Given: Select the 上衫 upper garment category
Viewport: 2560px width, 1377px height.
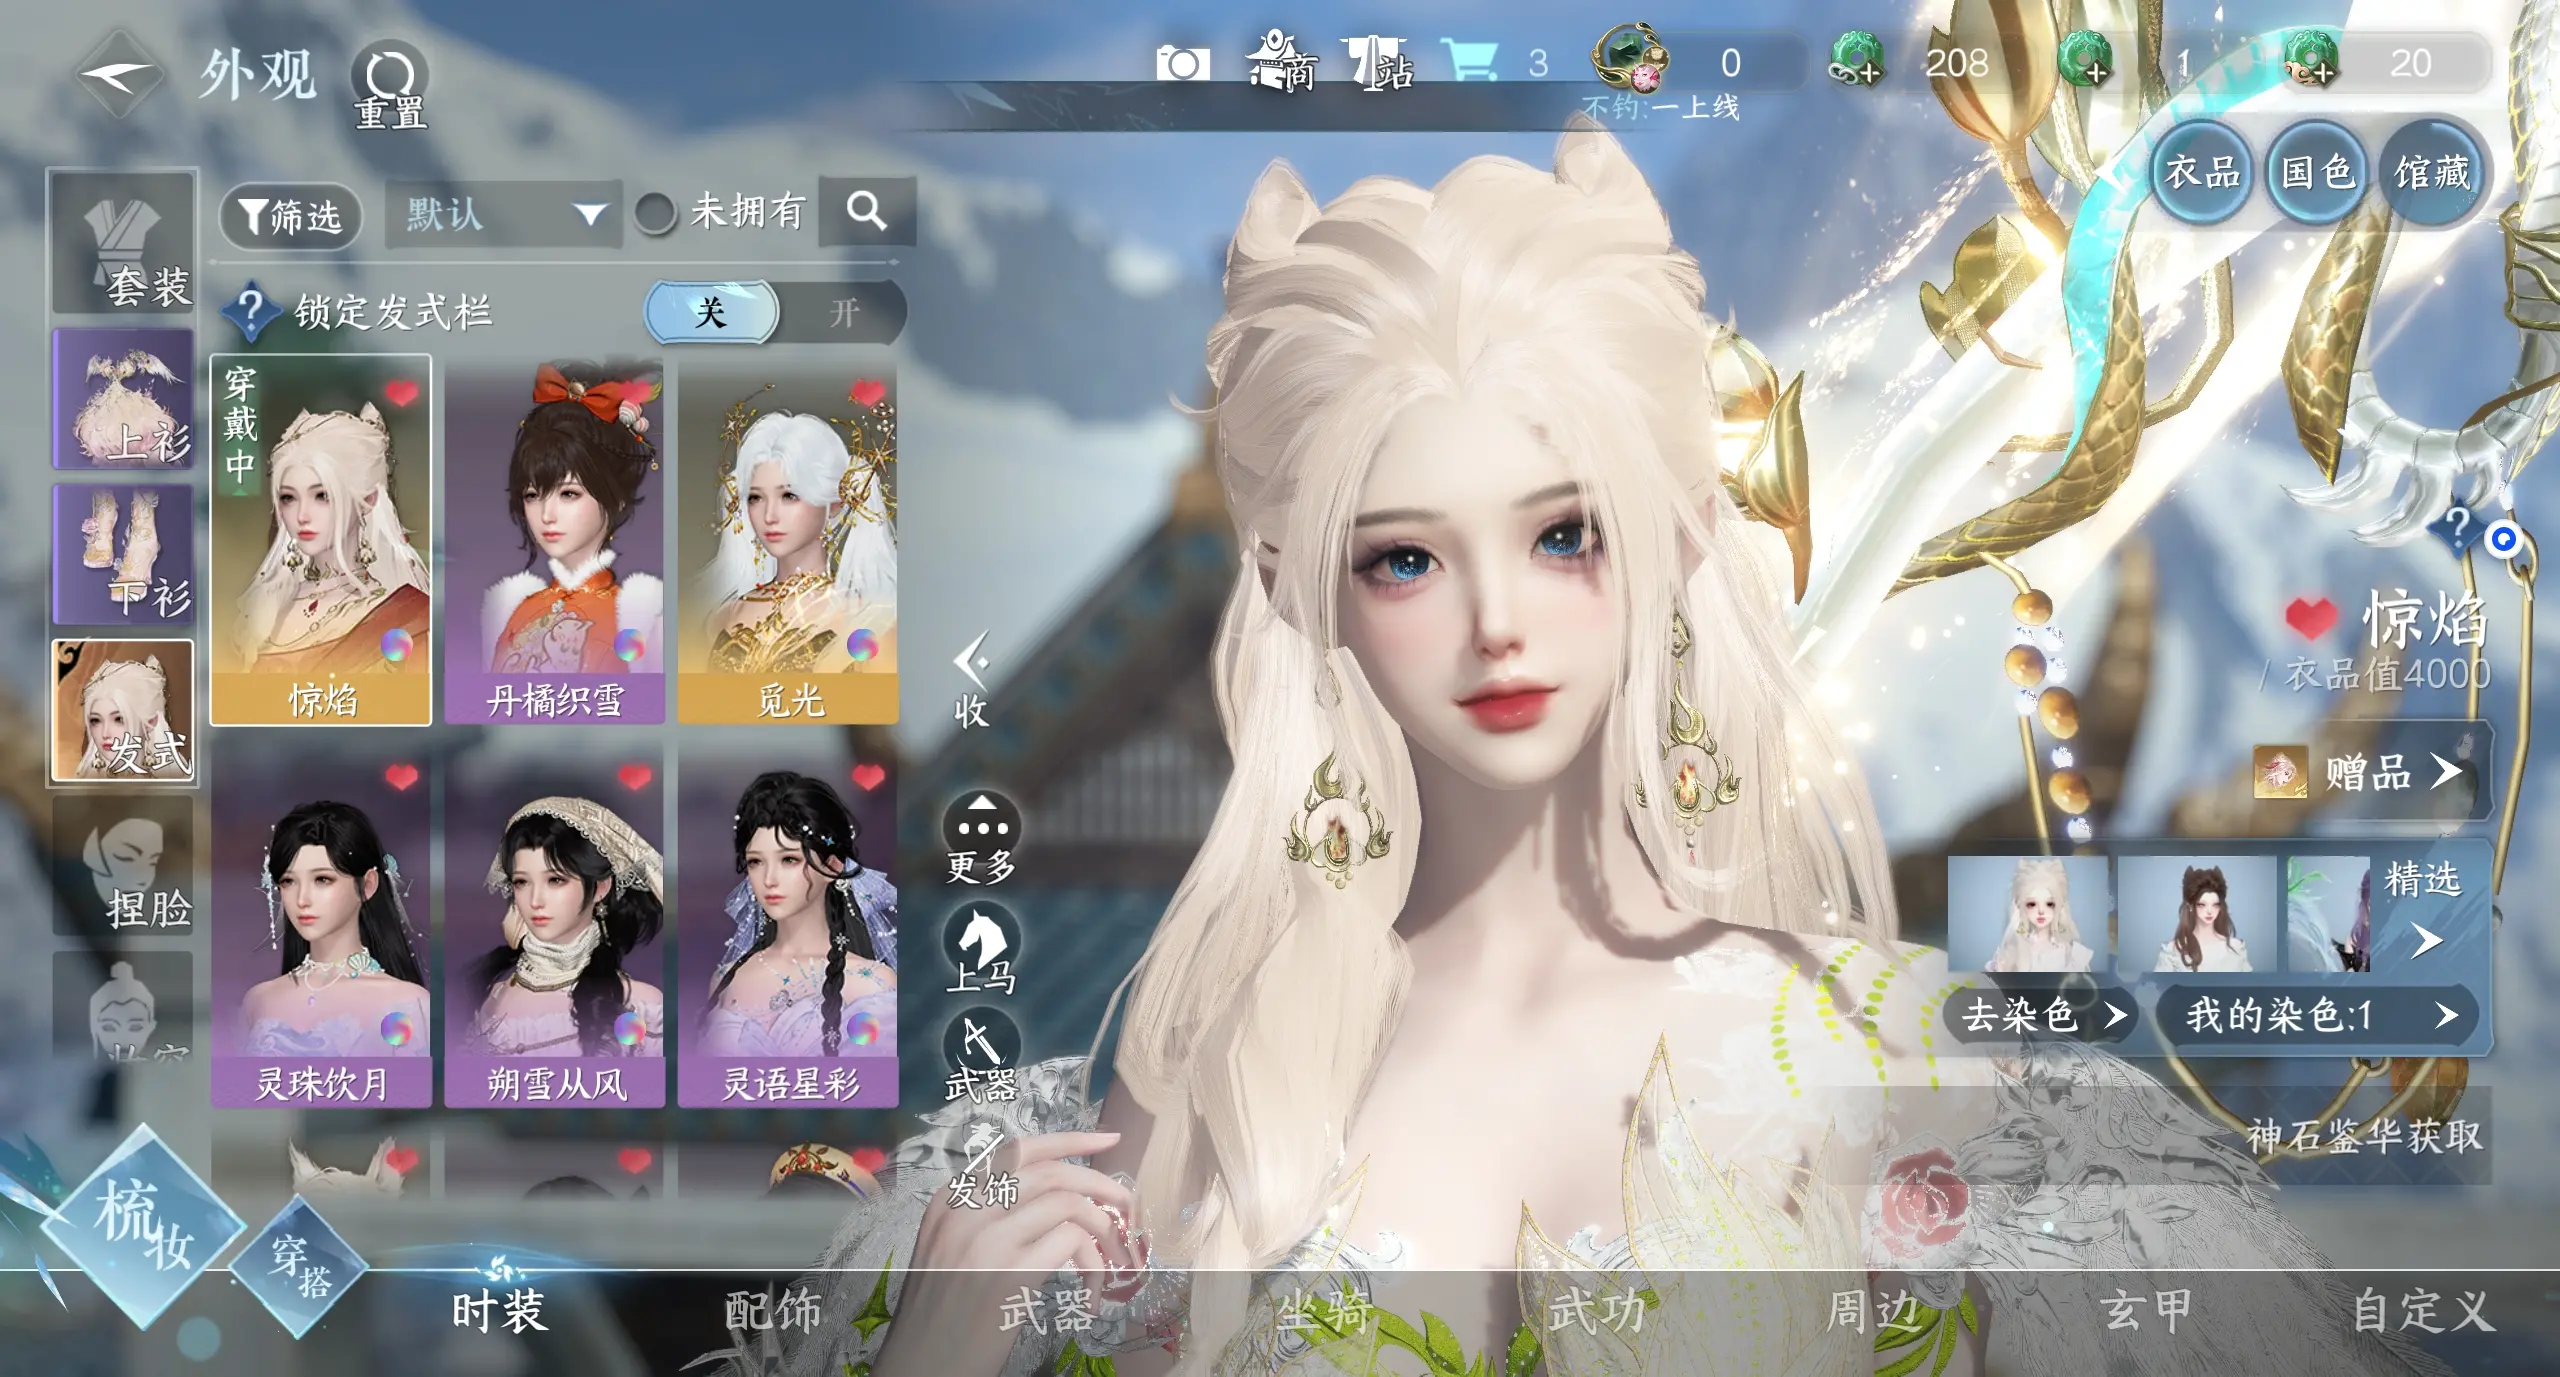Looking at the screenshot, I should (x=123, y=399).
